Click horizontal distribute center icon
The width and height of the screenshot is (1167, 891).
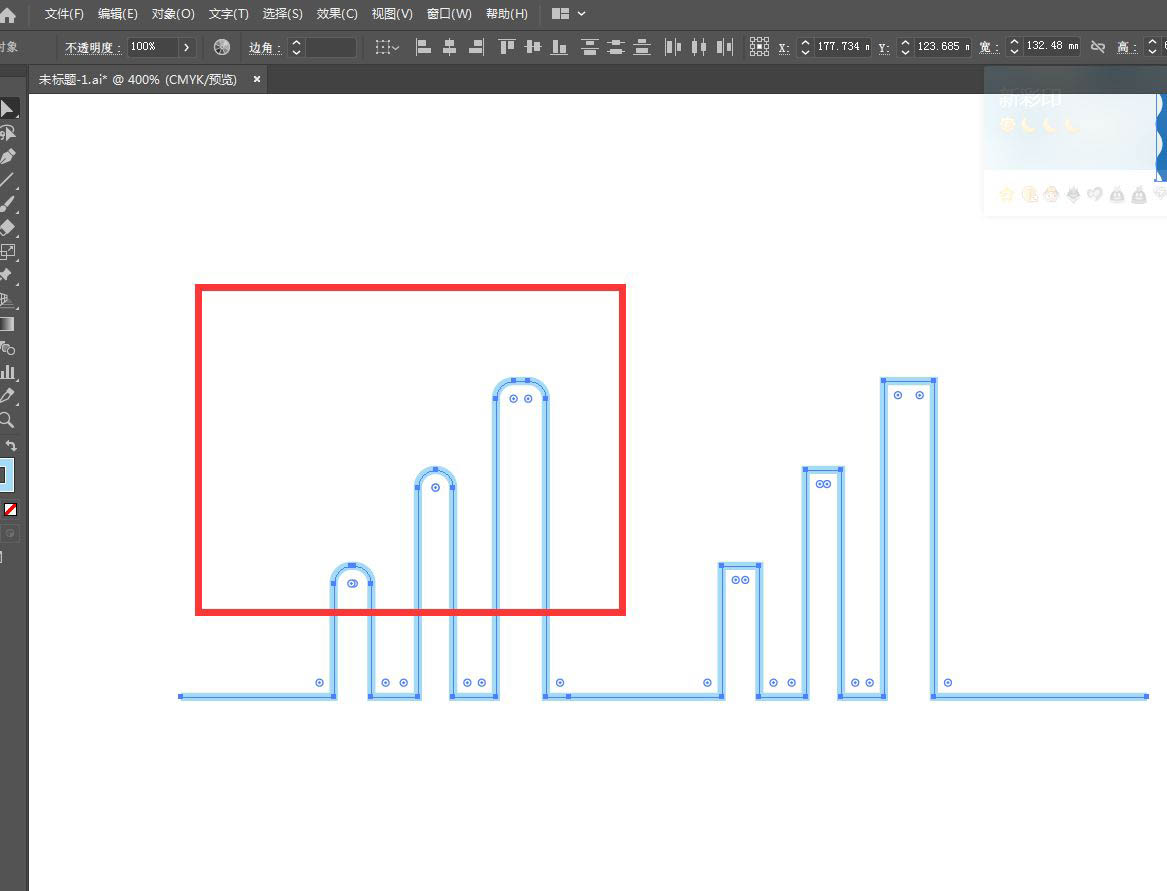pos(699,47)
